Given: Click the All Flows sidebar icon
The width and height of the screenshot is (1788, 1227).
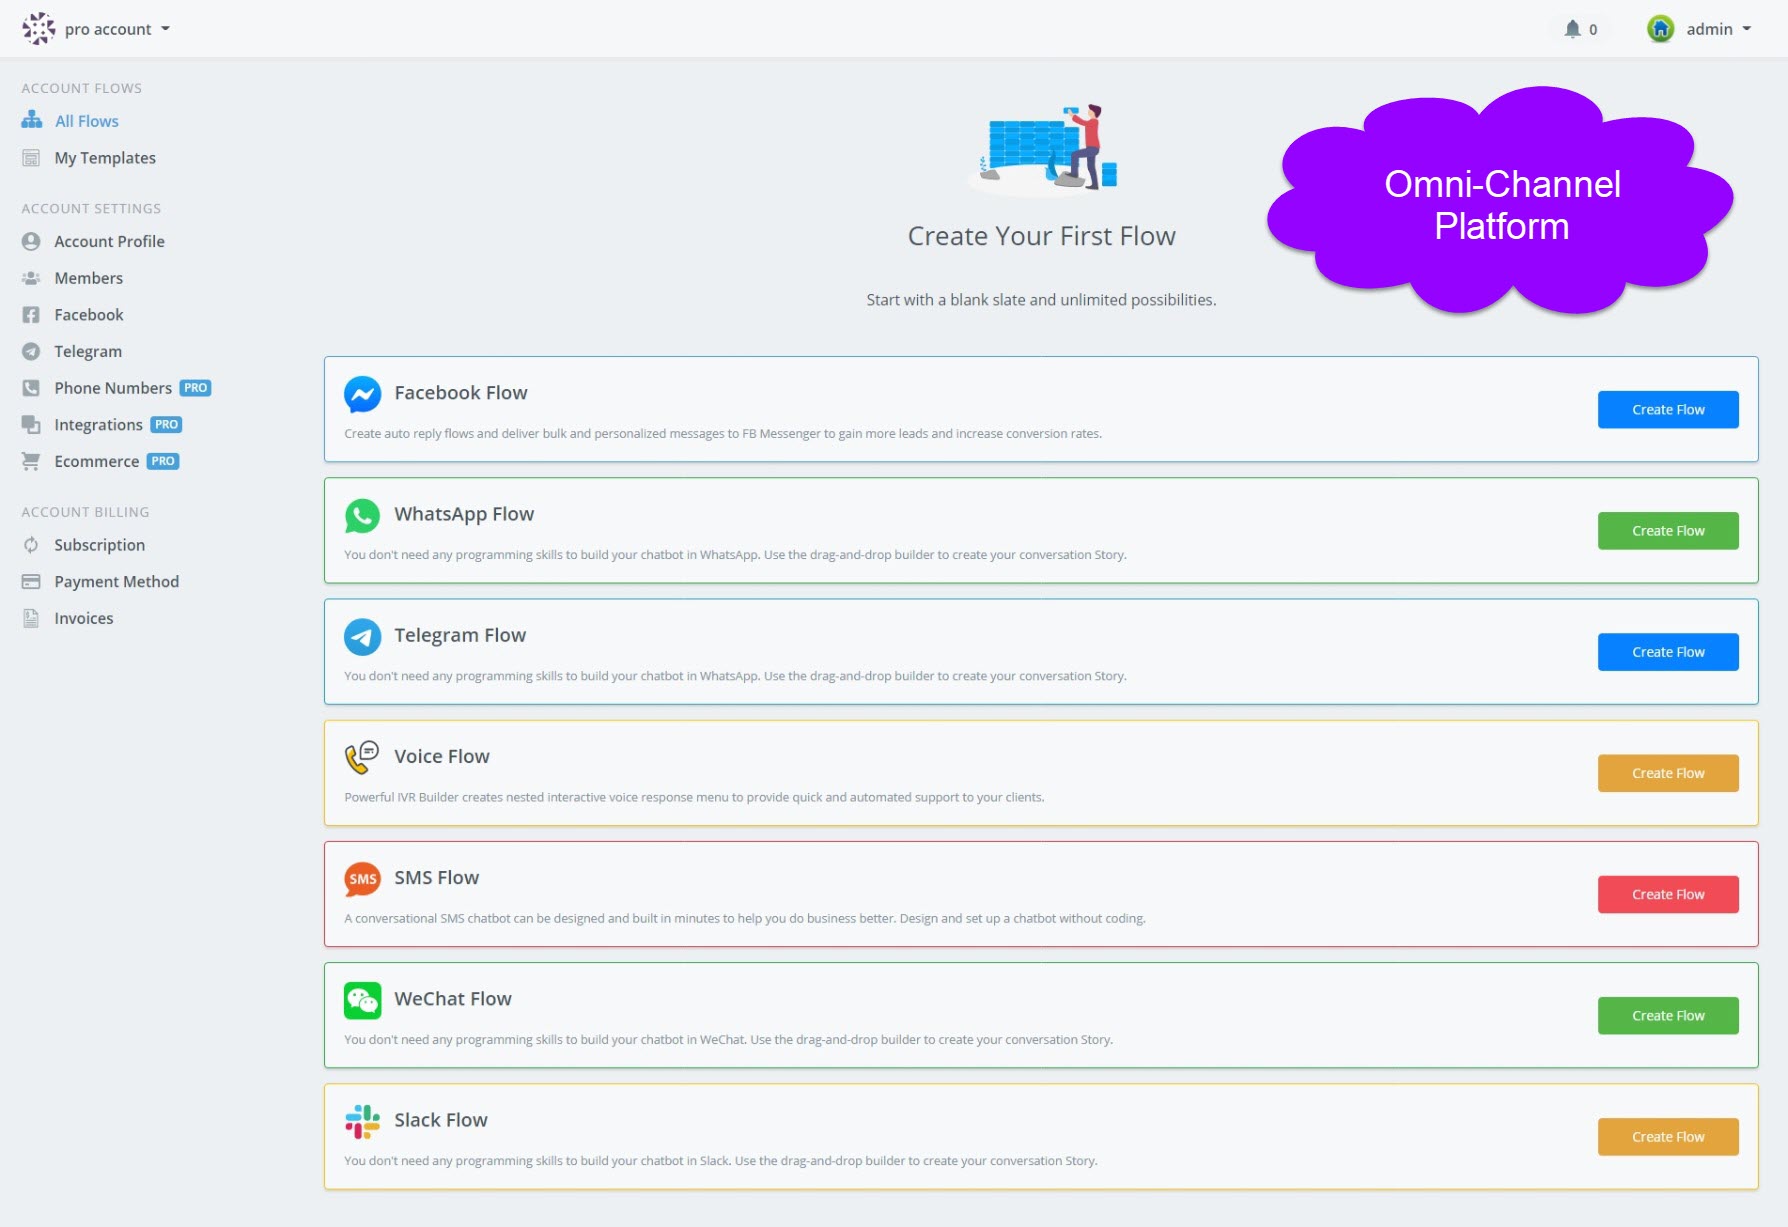Looking at the screenshot, I should tap(32, 120).
